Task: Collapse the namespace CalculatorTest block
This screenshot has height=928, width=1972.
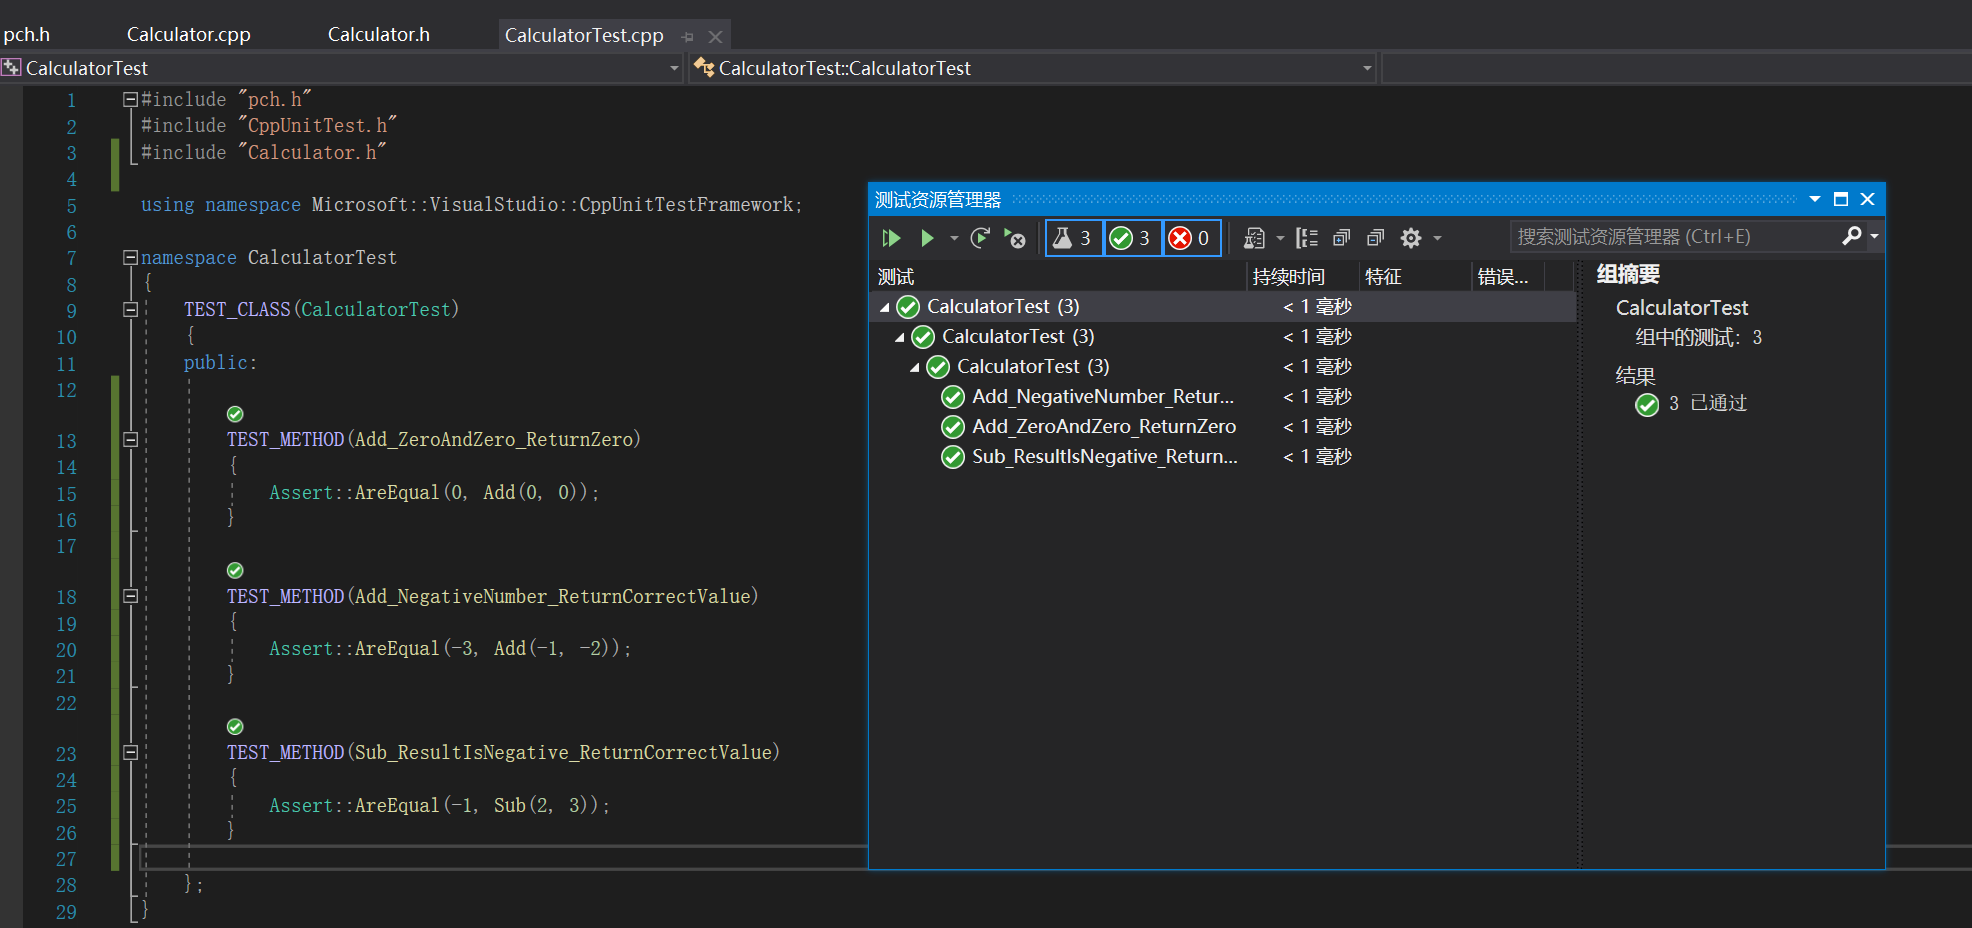Action: [130, 257]
